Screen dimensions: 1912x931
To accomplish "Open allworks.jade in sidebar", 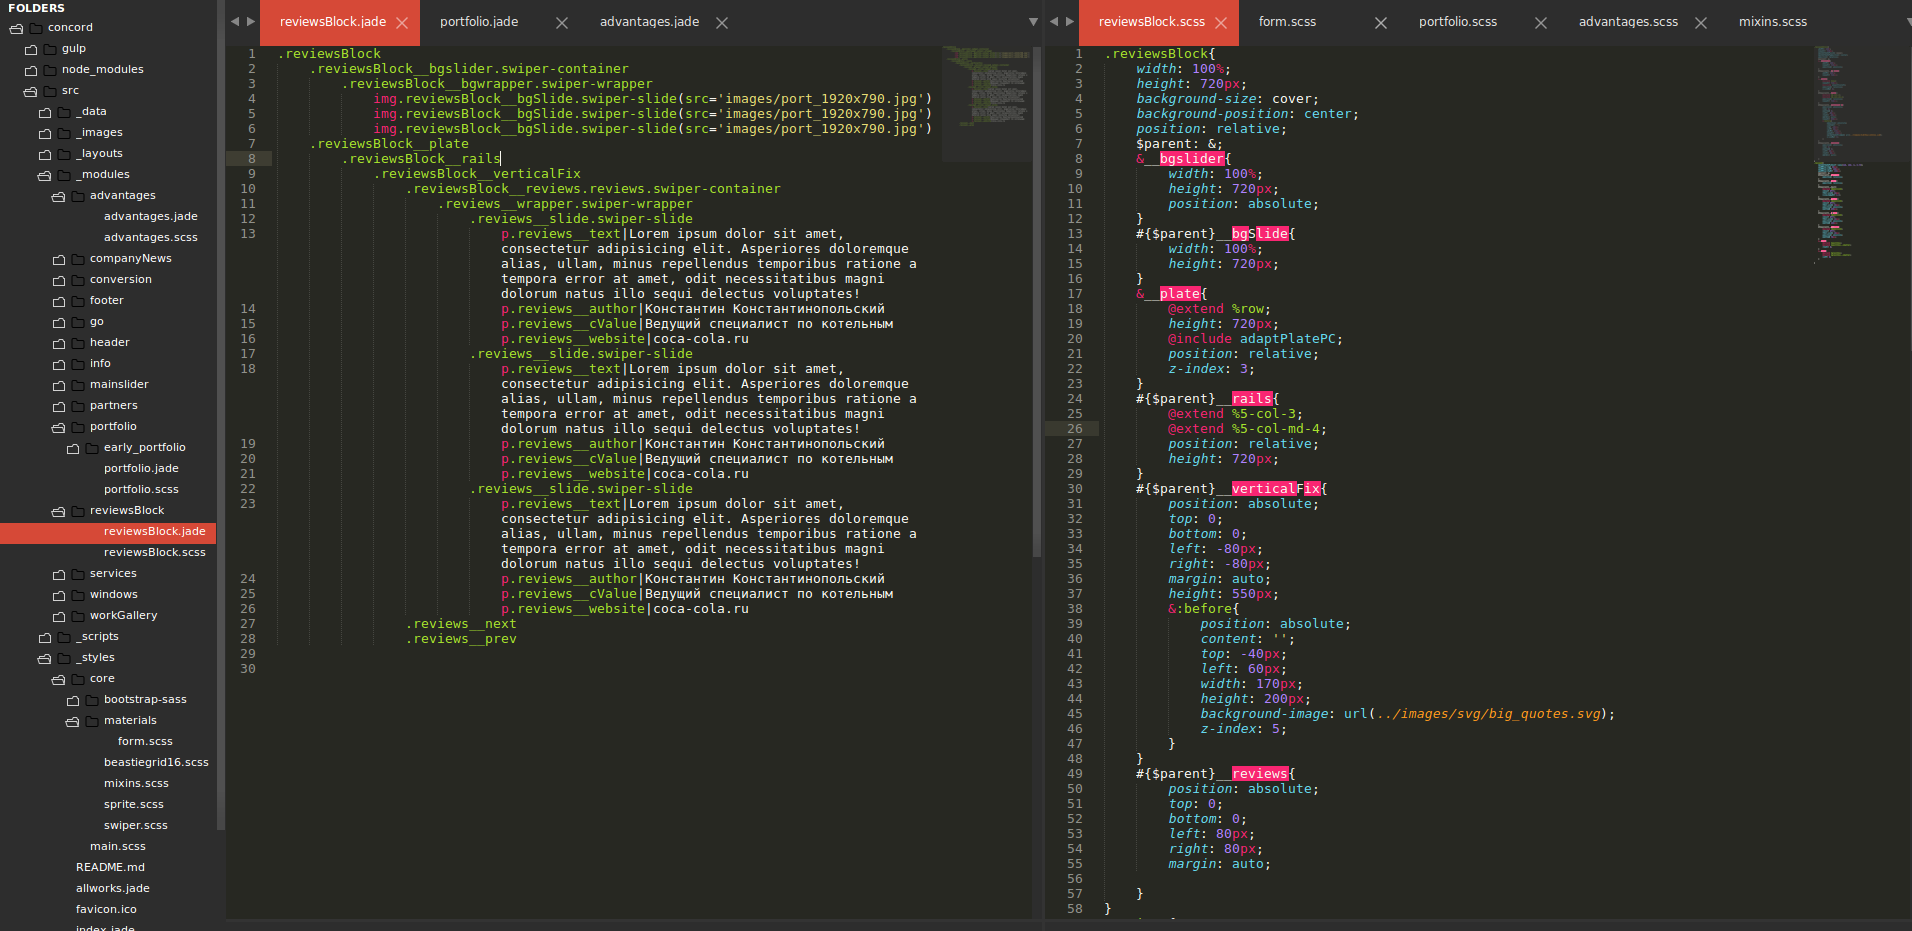I will coord(112,888).
